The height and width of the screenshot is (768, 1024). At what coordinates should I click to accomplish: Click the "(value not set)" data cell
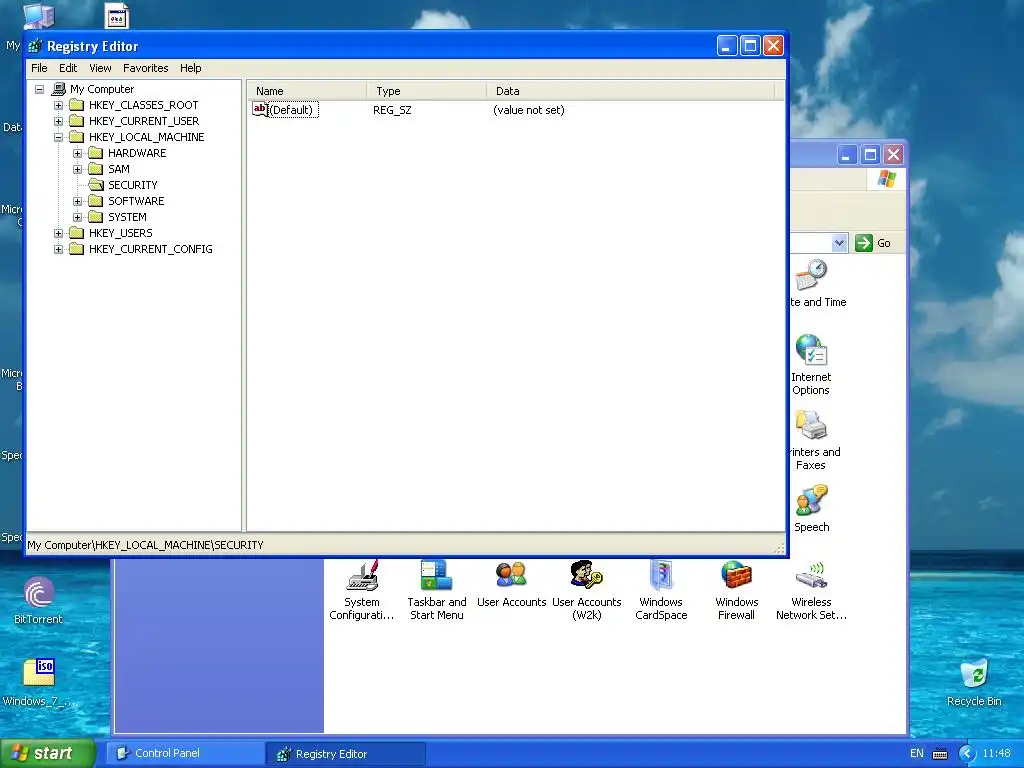528,110
